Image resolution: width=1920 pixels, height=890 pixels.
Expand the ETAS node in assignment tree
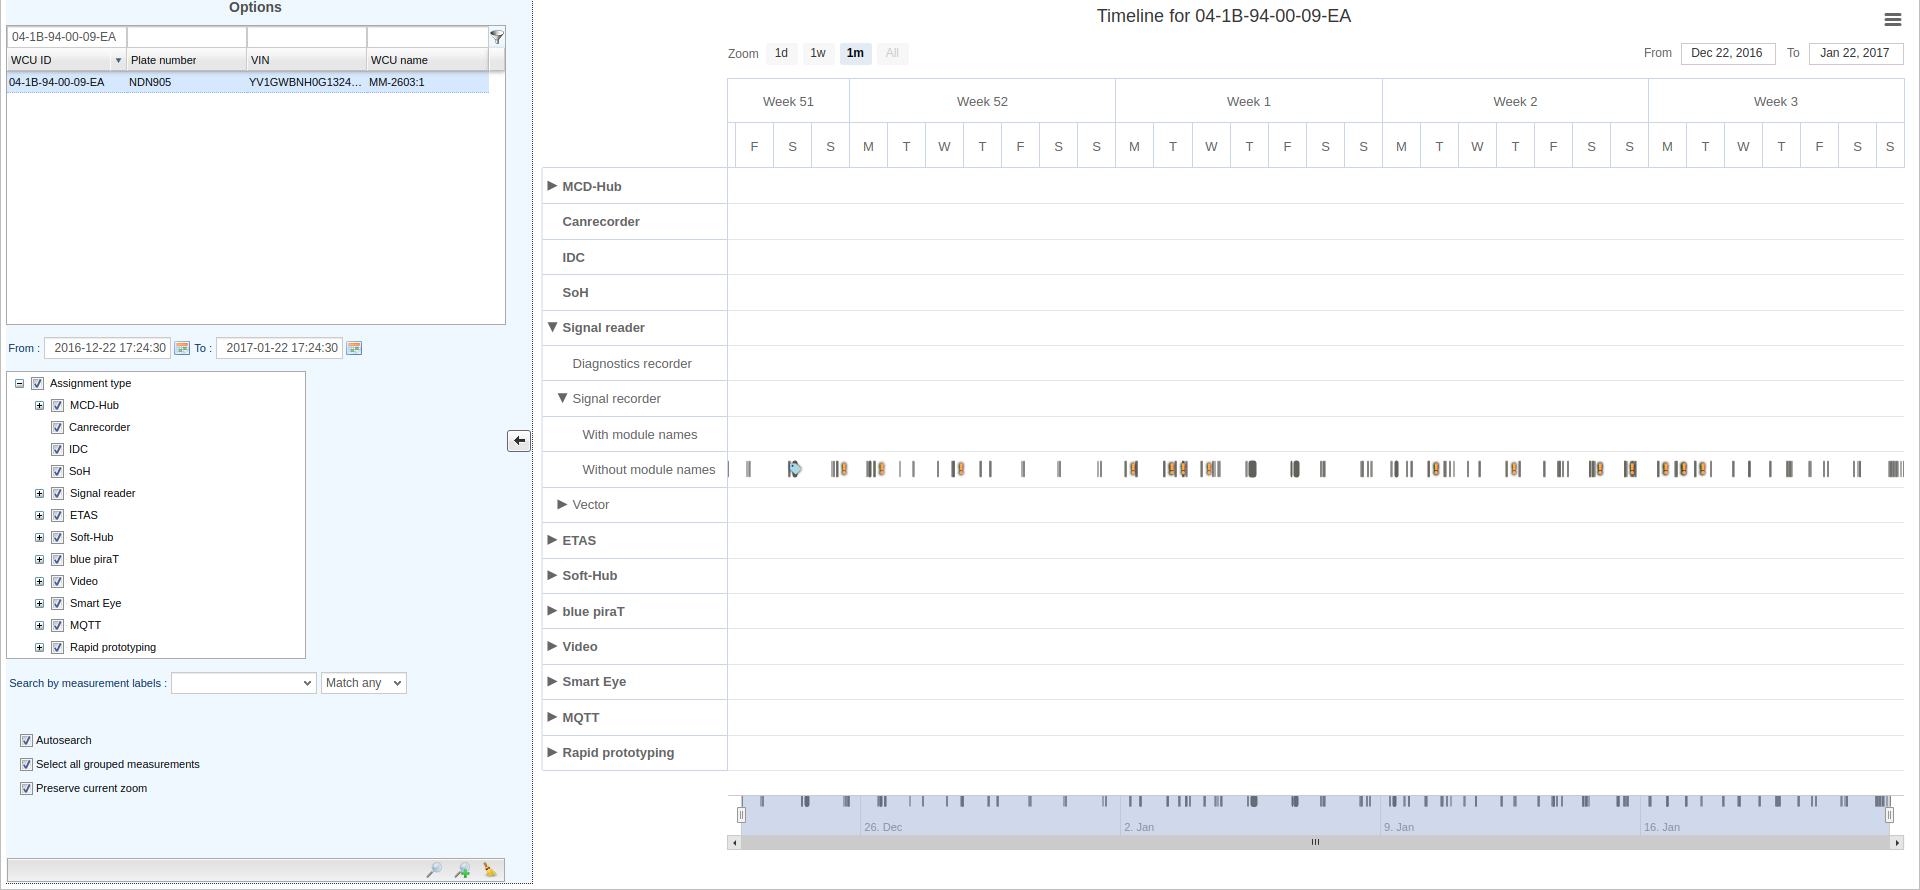40,516
